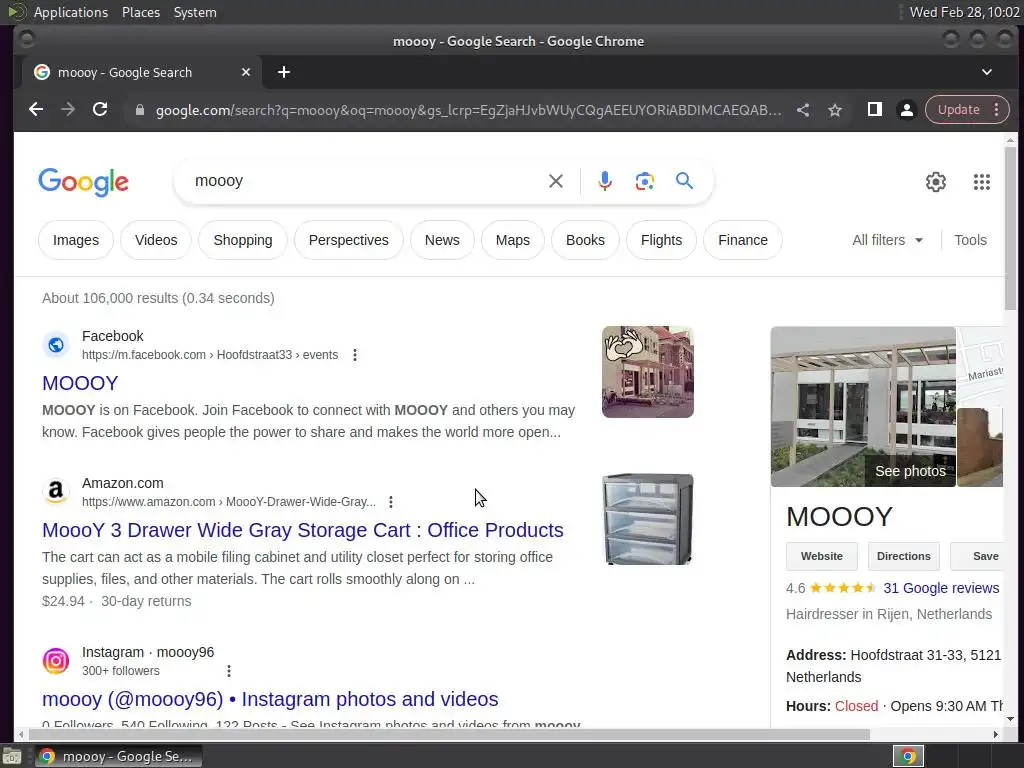Open the storage cart thumbnail image
The image size is (1024, 768).
coord(648,519)
